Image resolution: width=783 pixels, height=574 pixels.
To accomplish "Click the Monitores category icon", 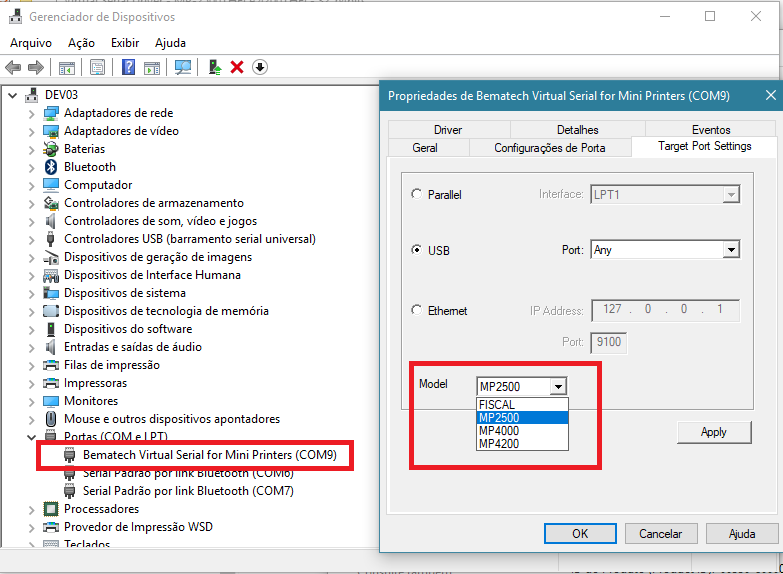I will (x=51, y=401).
